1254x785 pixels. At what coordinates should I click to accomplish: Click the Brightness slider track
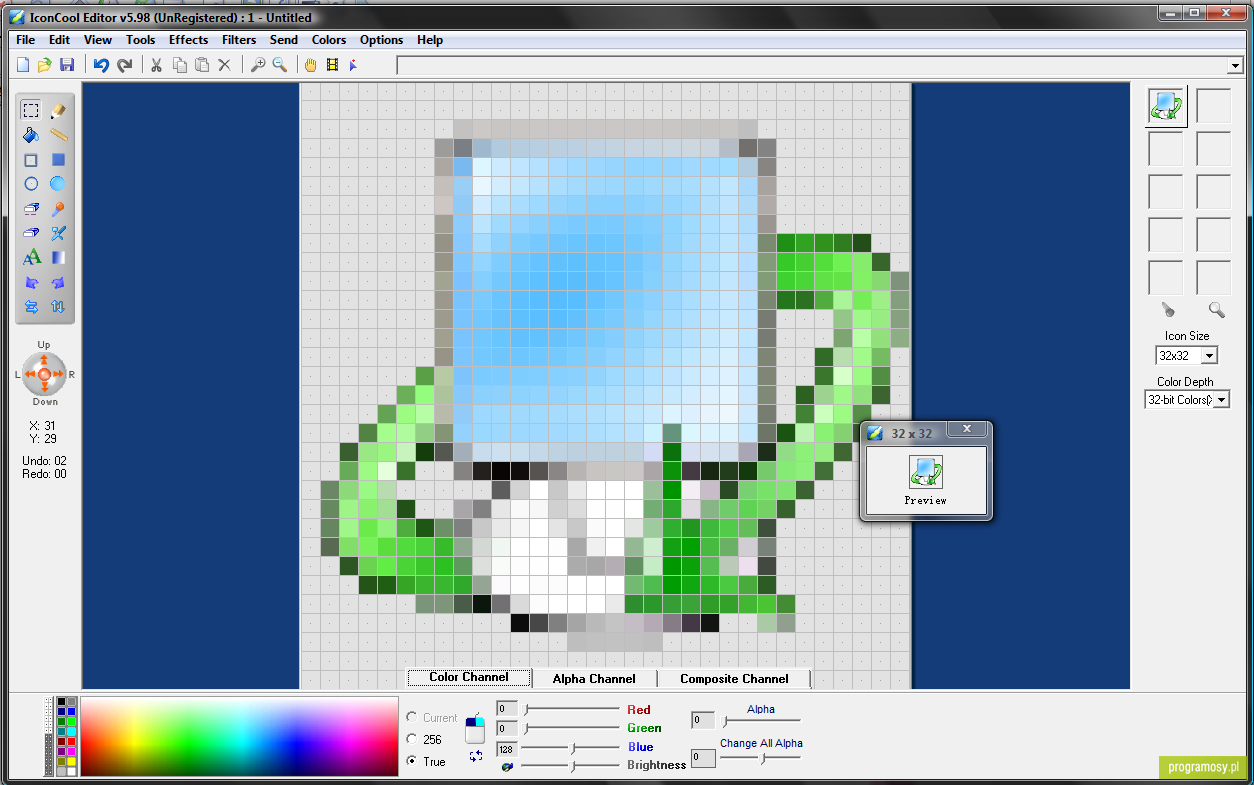571,766
